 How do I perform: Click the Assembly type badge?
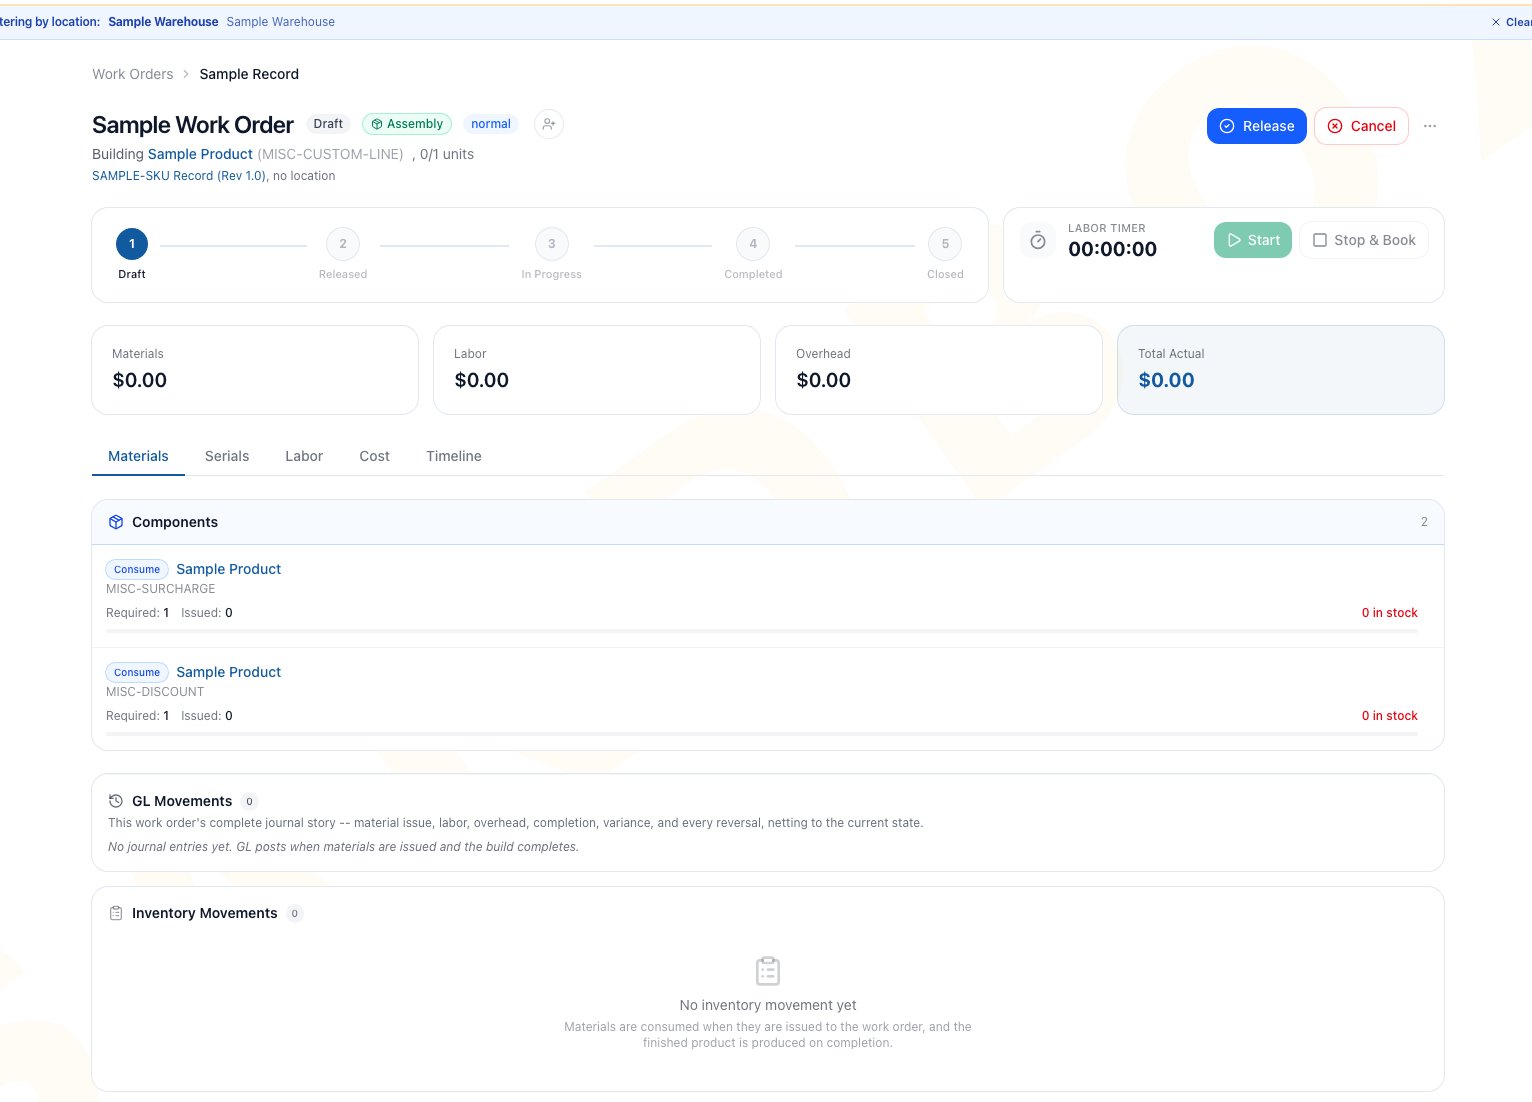(407, 124)
